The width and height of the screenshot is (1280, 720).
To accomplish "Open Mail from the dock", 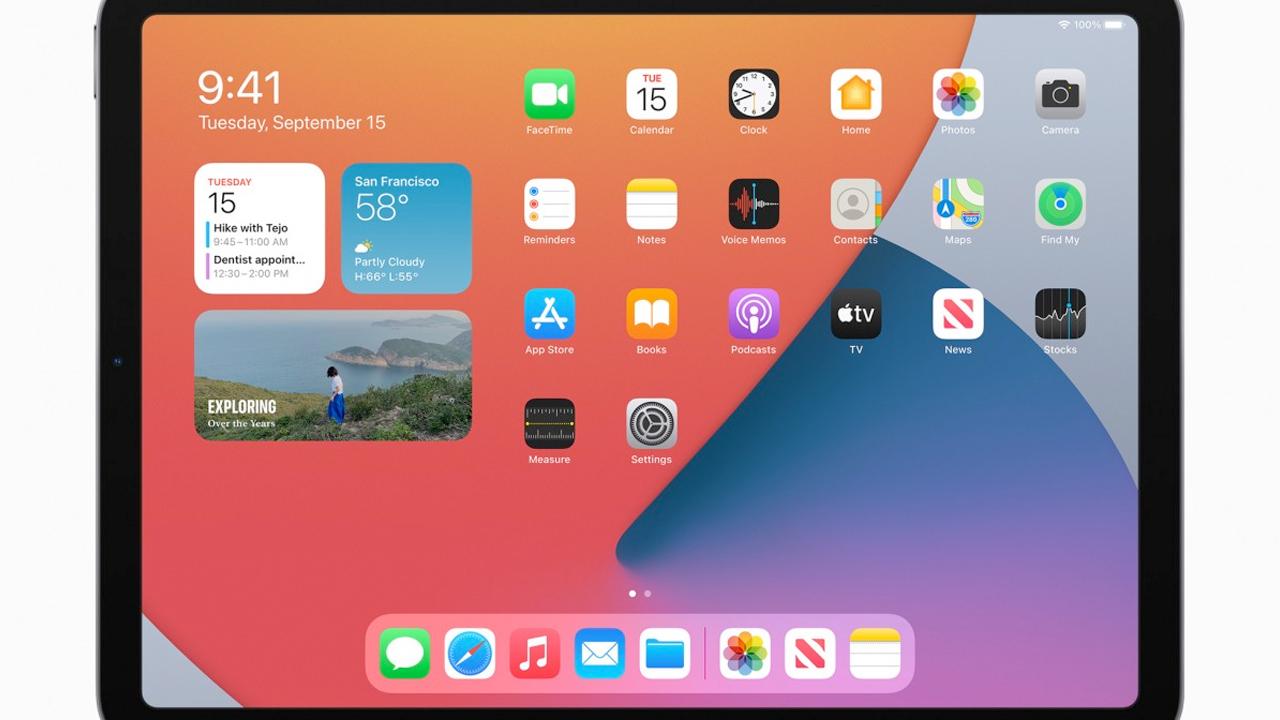I will pyautogui.click(x=600, y=654).
